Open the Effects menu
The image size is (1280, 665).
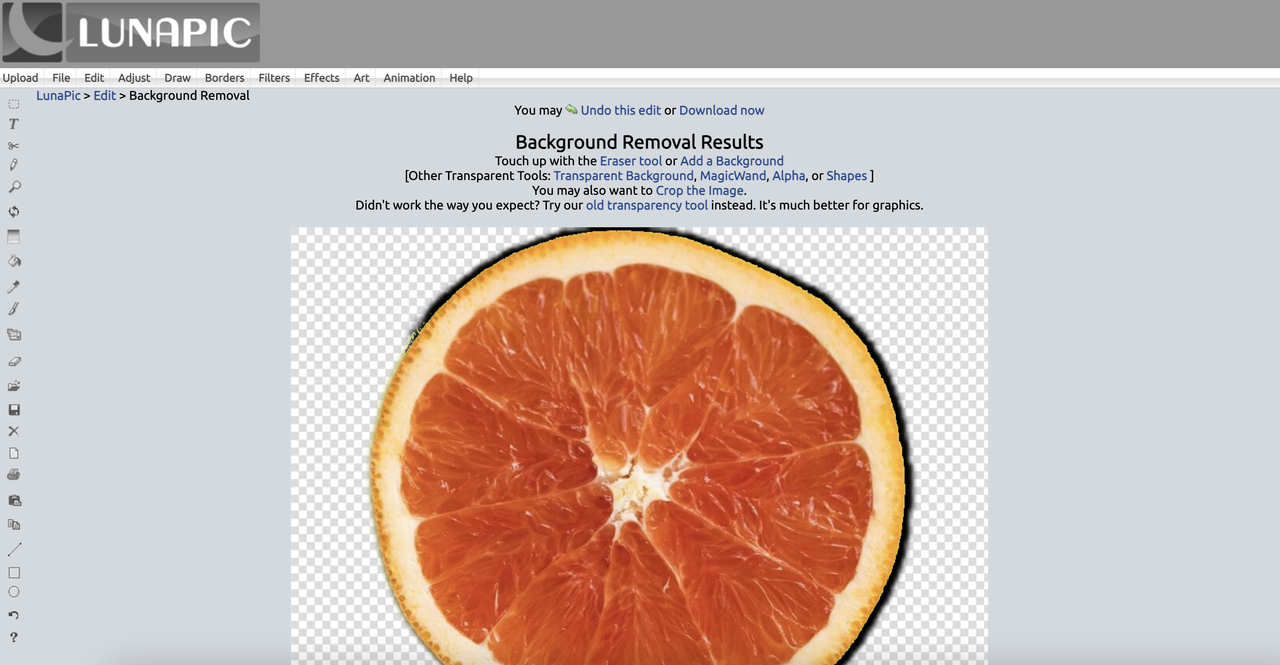click(321, 78)
